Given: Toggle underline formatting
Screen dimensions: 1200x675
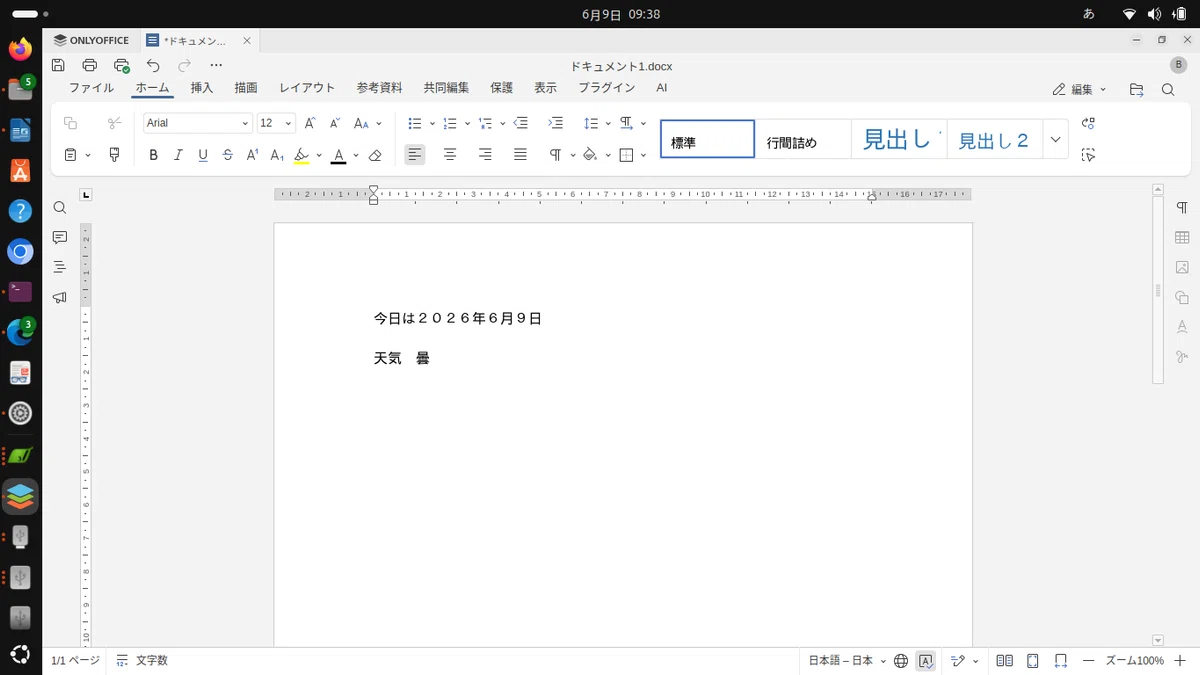Looking at the screenshot, I should pos(203,155).
